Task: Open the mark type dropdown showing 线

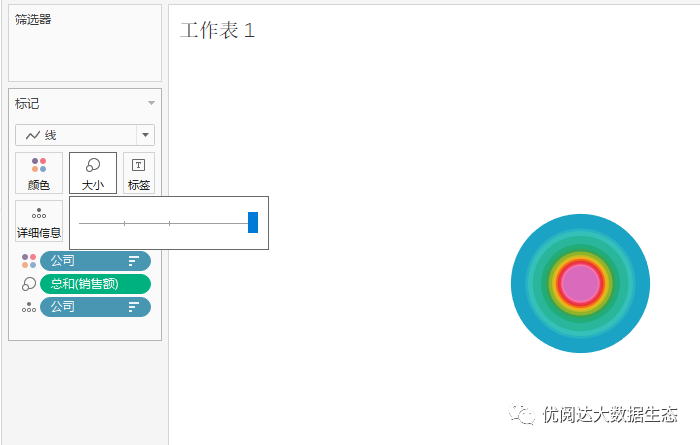Action: point(85,135)
